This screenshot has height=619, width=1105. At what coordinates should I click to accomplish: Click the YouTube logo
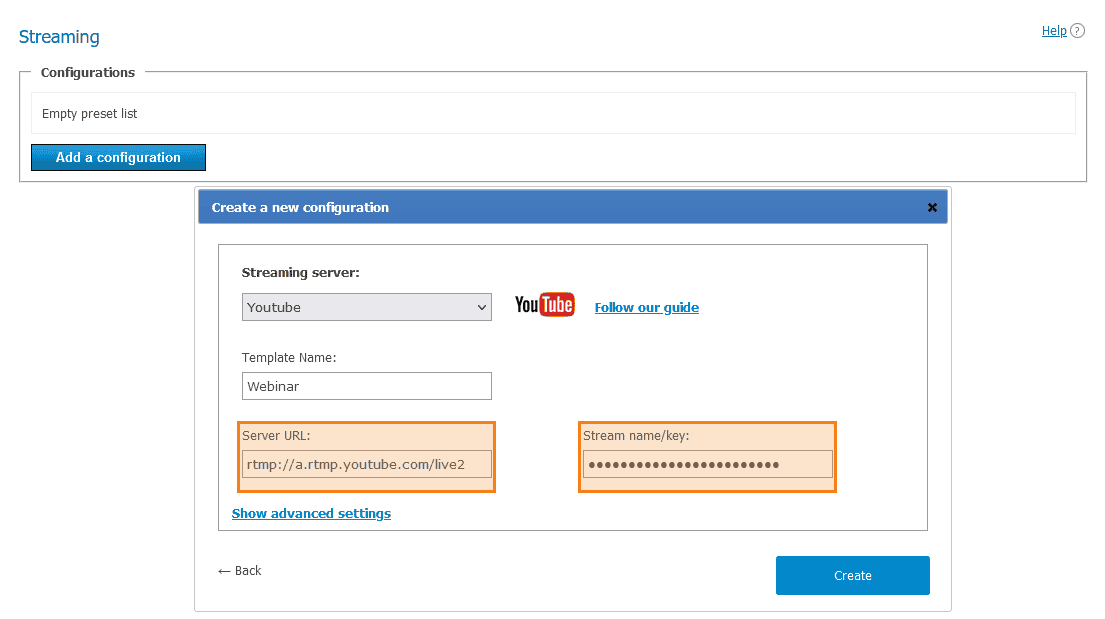click(545, 305)
